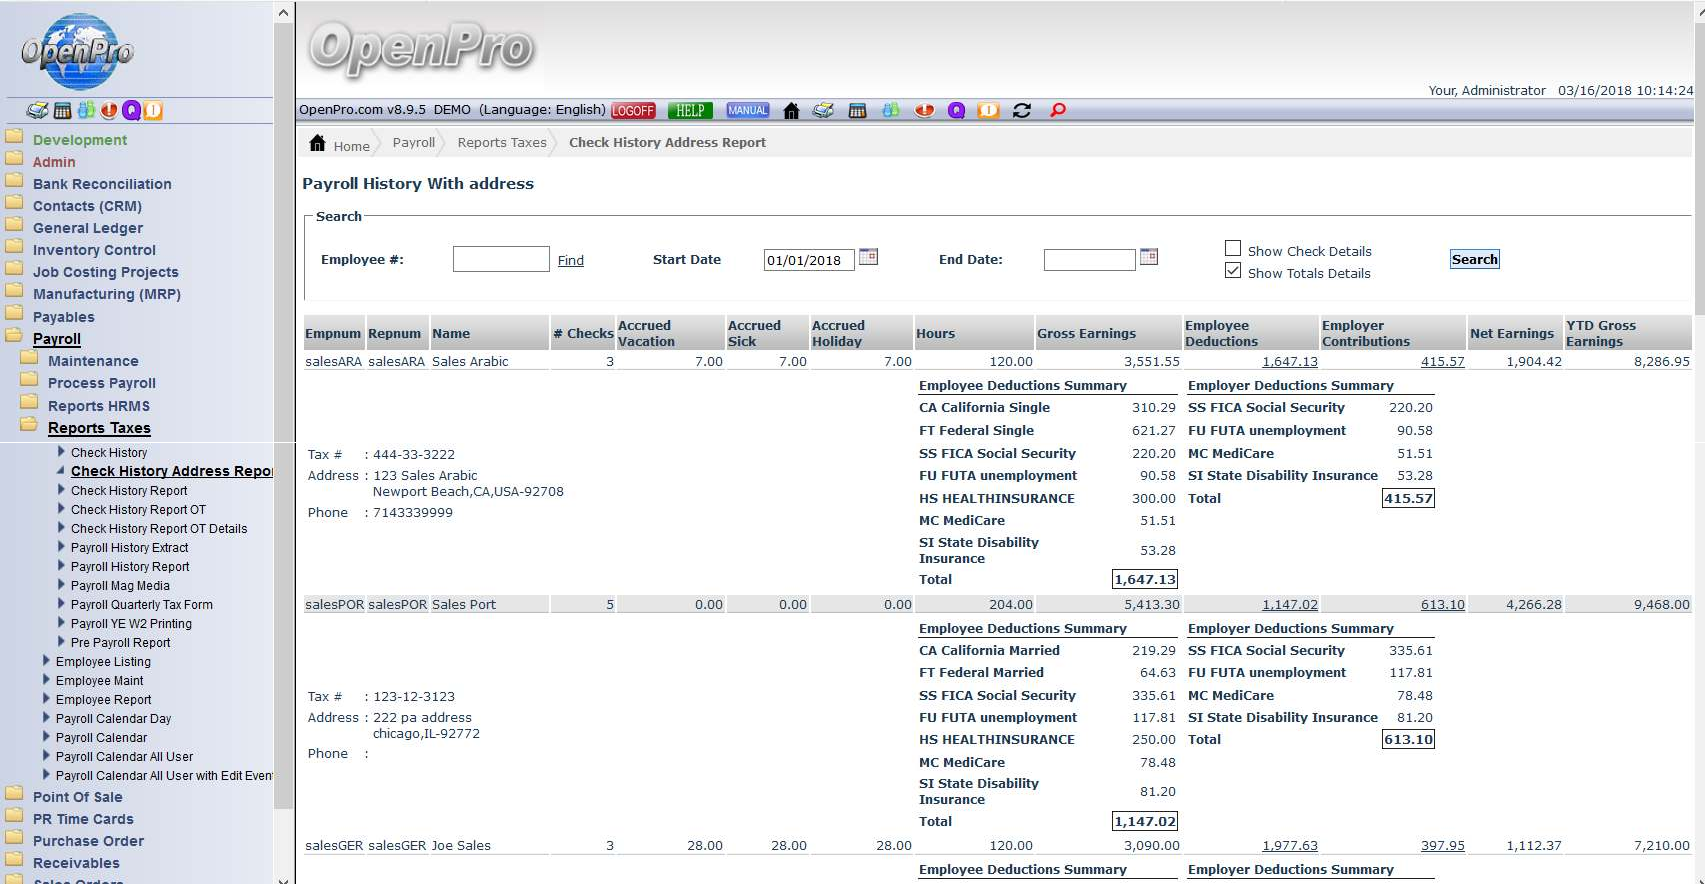Select Payroll in the breadcrumb bar
This screenshot has width=1705, height=885.
(413, 143)
